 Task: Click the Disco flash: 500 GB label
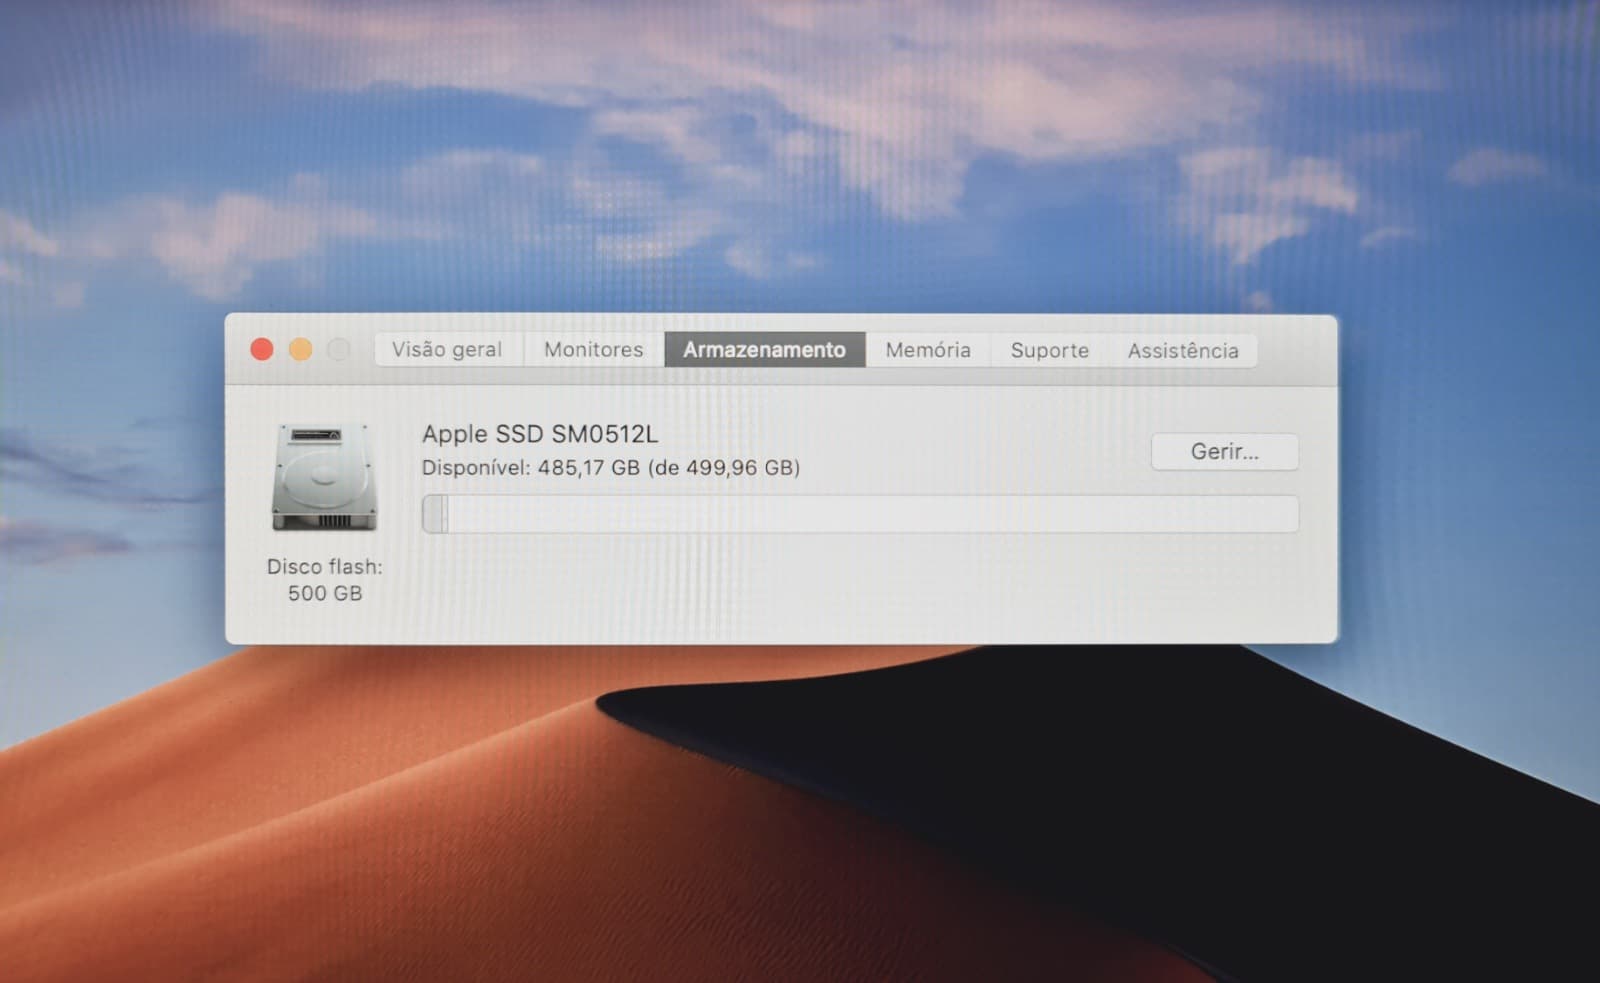[325, 580]
